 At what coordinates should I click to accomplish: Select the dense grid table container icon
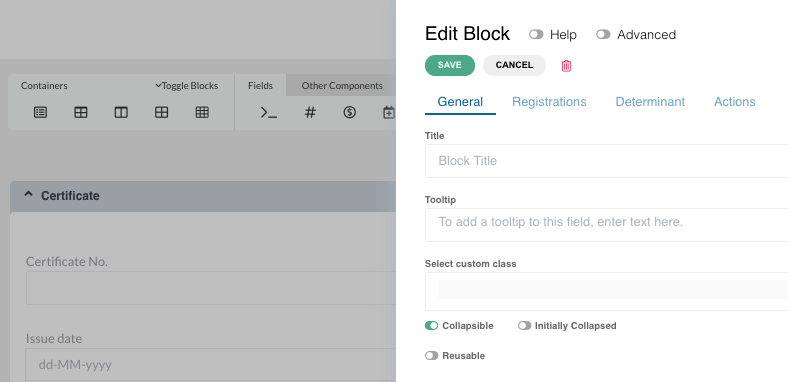coord(202,113)
